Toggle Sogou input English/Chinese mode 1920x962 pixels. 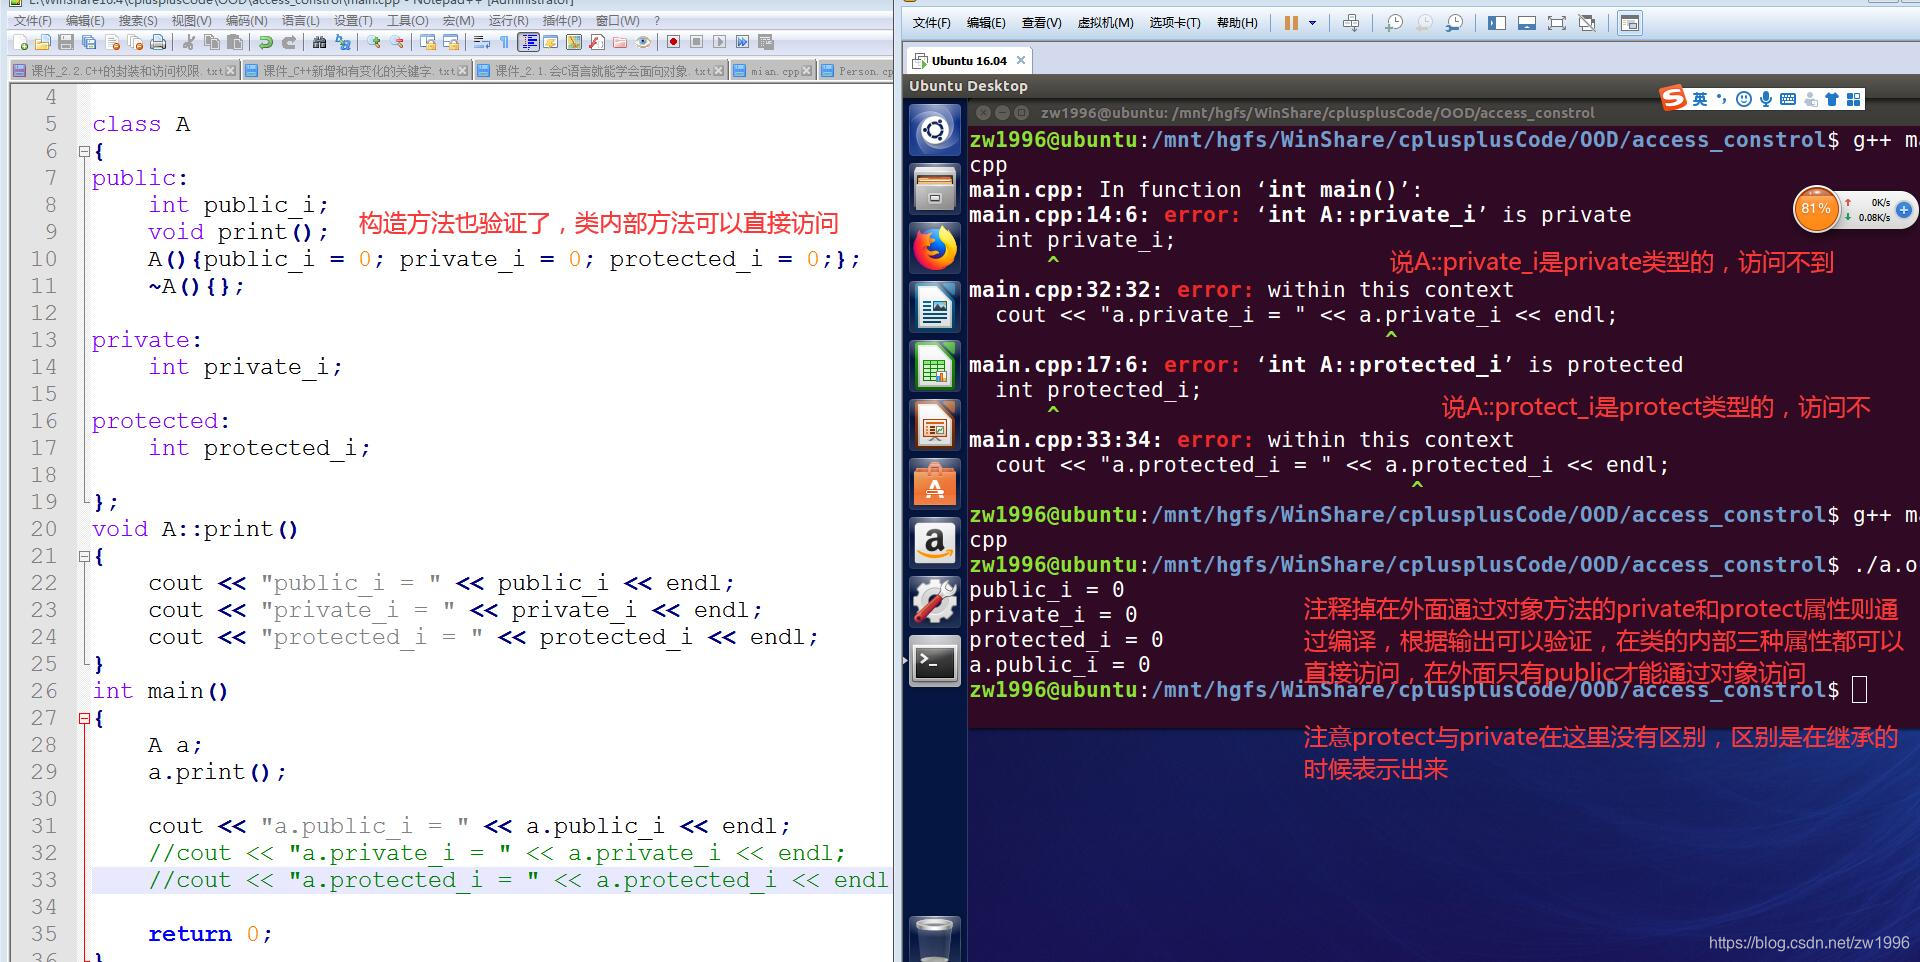[x=1700, y=99]
